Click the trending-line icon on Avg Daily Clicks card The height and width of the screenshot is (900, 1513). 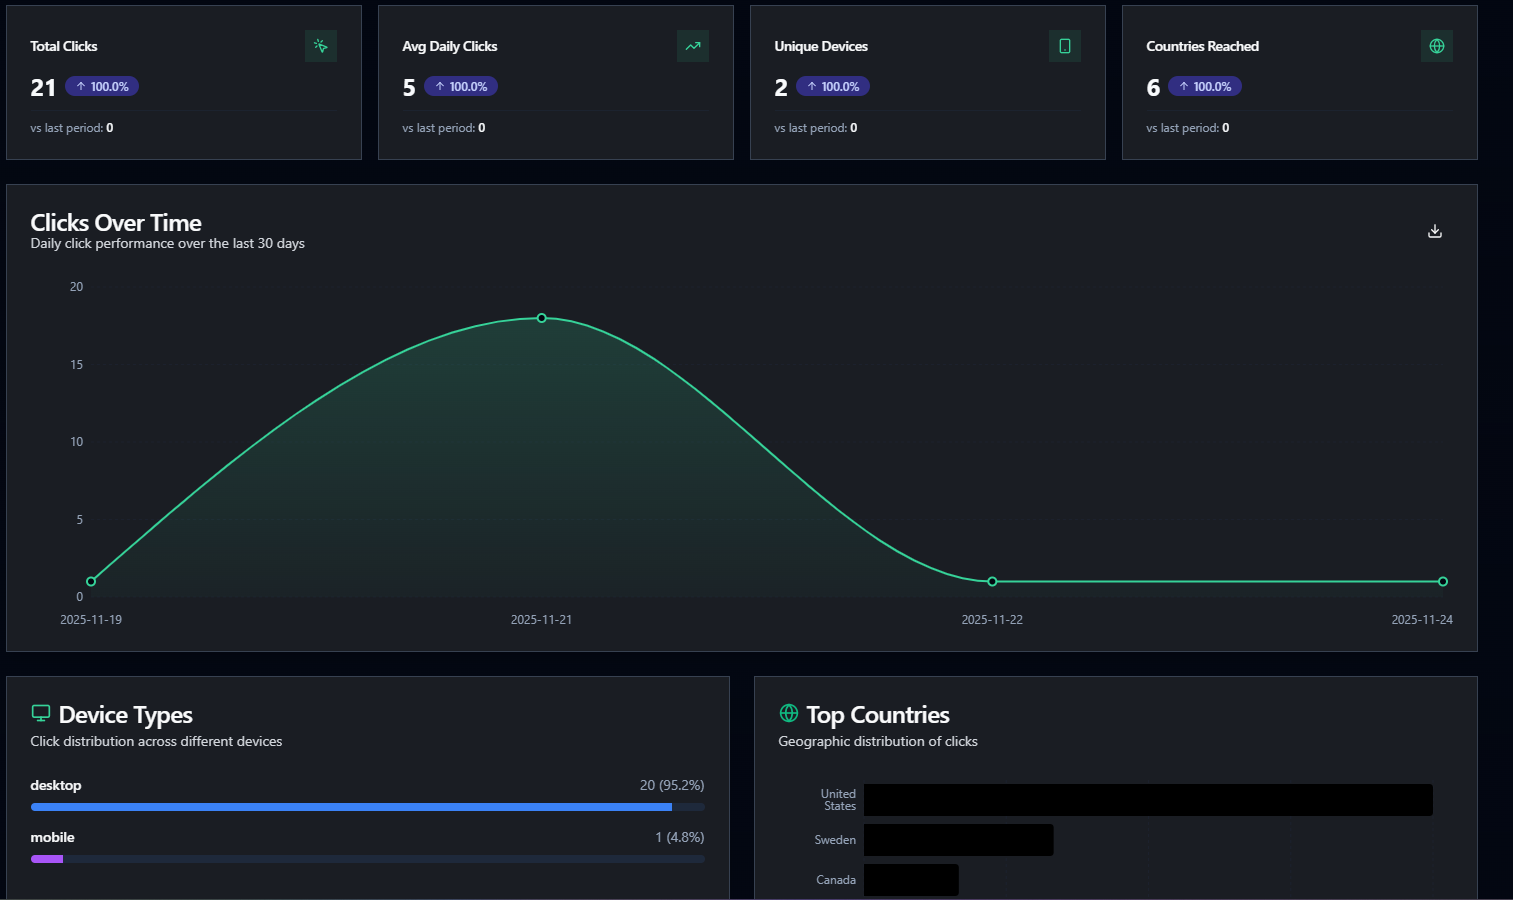(692, 45)
